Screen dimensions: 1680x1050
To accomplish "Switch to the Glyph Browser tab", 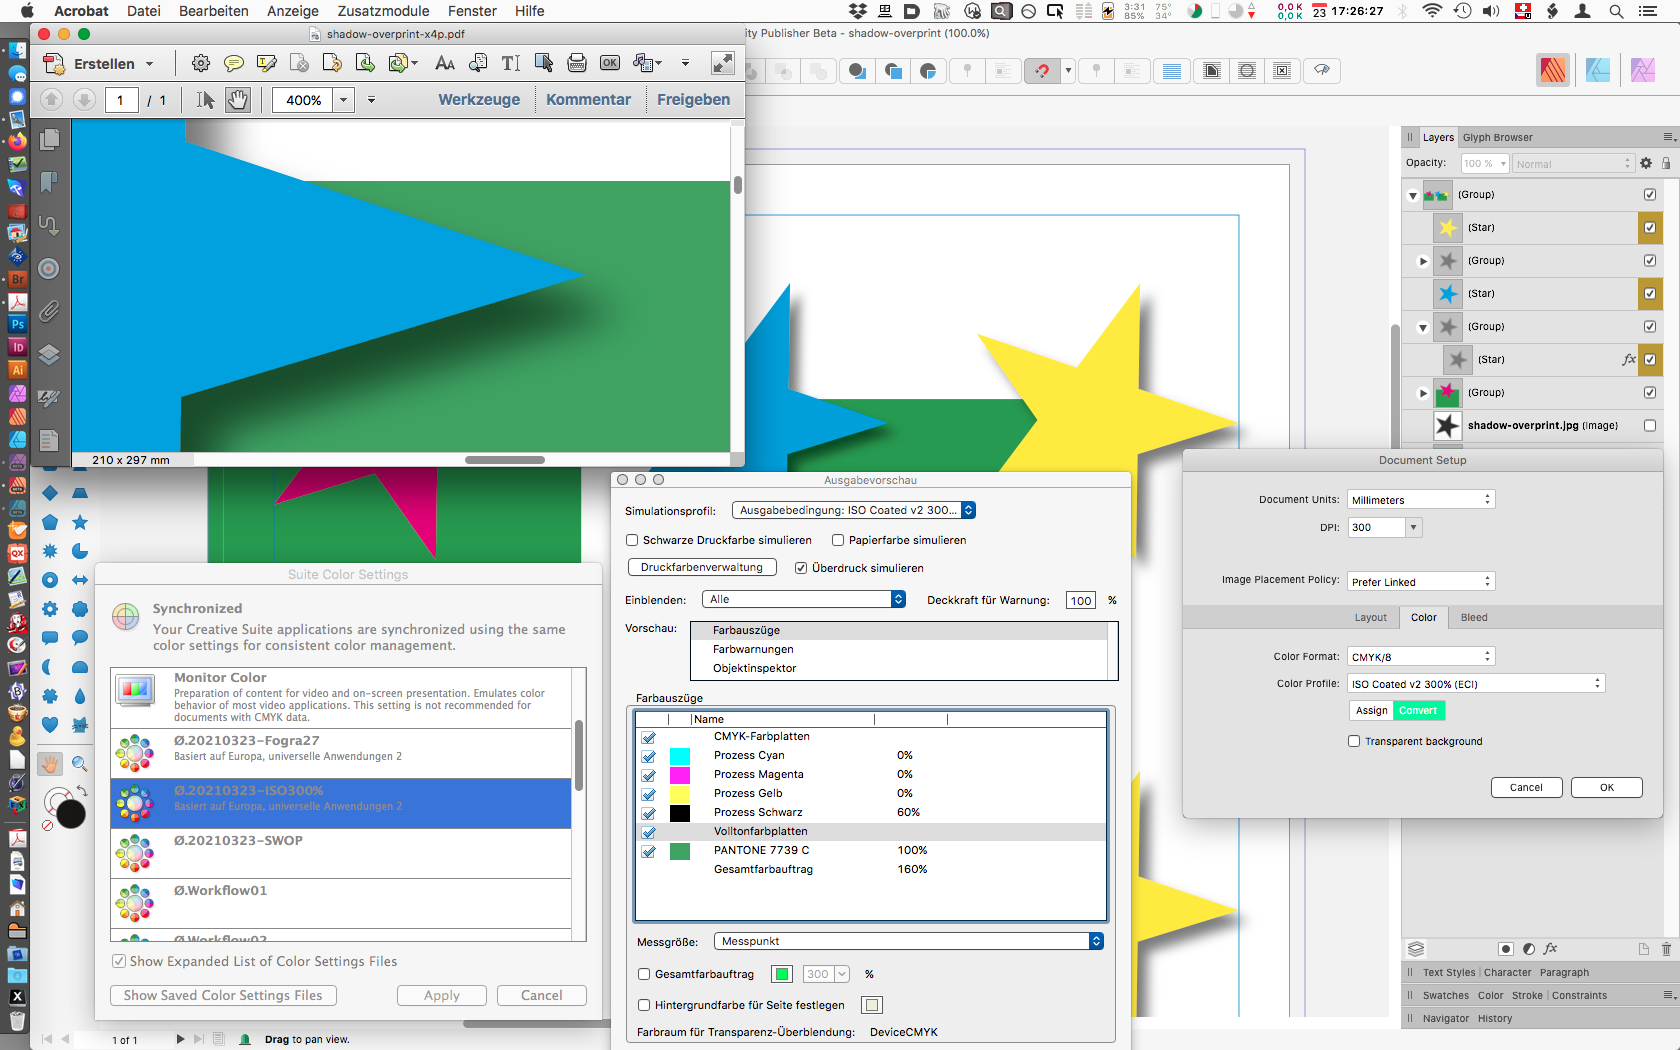I will [x=1497, y=137].
